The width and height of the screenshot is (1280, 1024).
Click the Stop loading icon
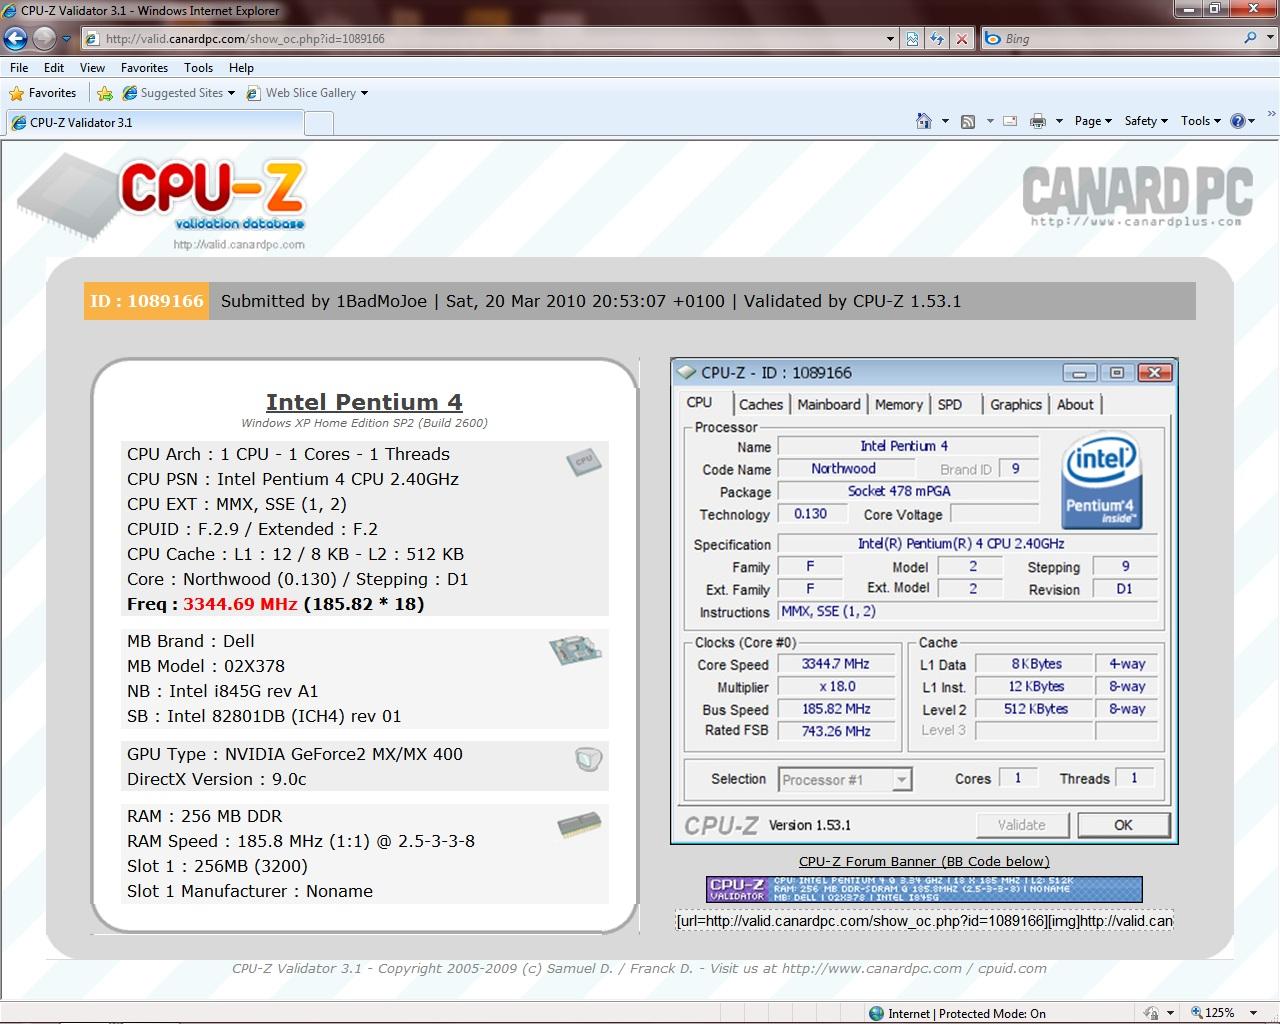click(x=962, y=39)
